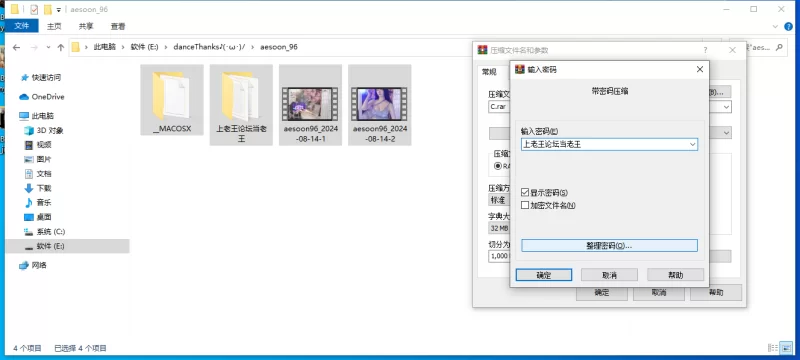800x360 pixels.
Task: Switch to large icons view in status bar
Action: (786, 348)
